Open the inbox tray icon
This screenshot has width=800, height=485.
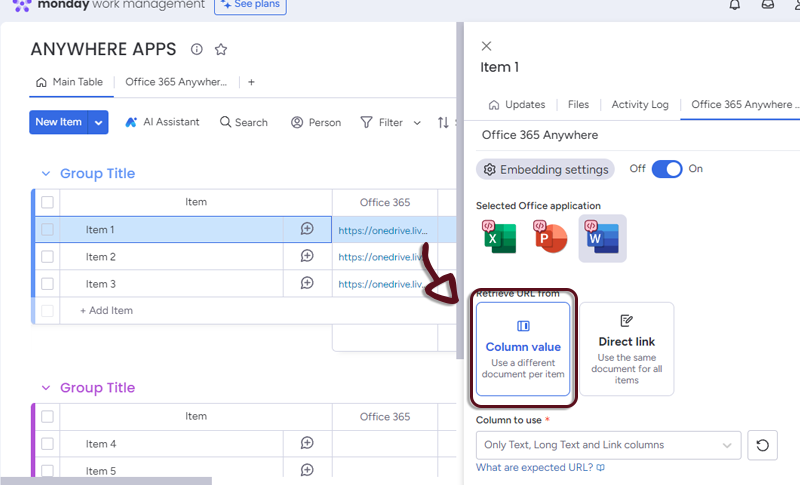click(767, 5)
